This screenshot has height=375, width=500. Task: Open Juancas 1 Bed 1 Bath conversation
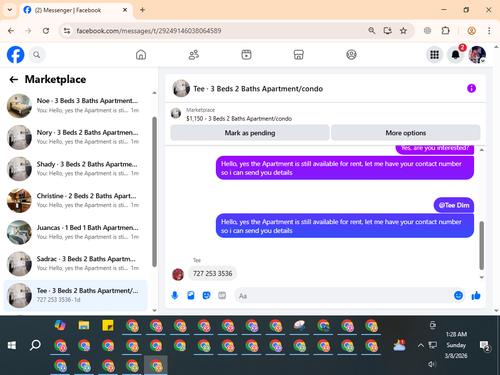tap(75, 232)
